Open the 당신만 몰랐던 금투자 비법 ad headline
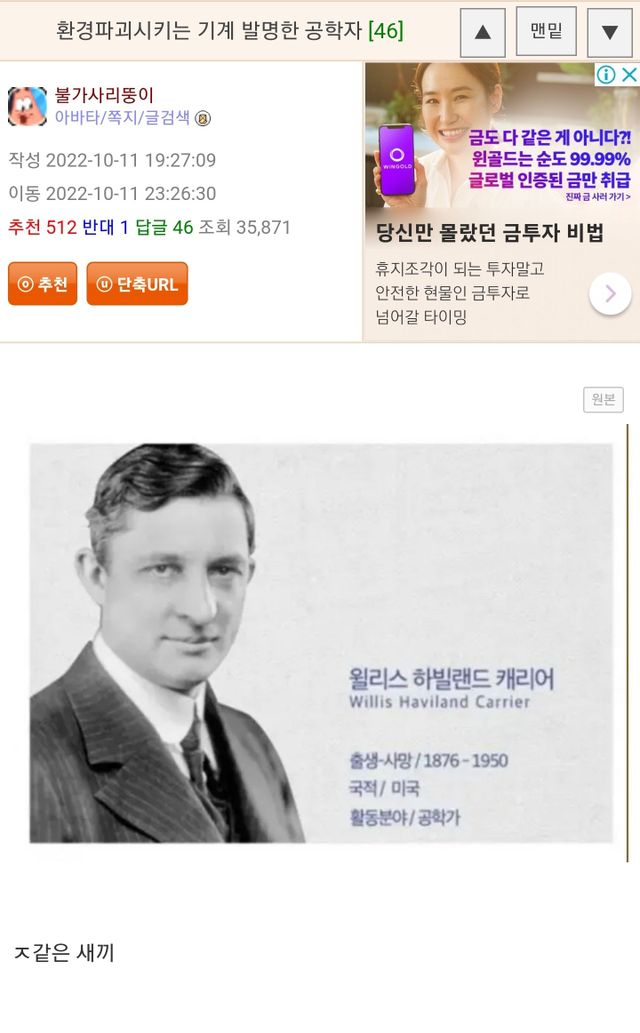Viewport: 640px width, 1033px height. [x=490, y=232]
